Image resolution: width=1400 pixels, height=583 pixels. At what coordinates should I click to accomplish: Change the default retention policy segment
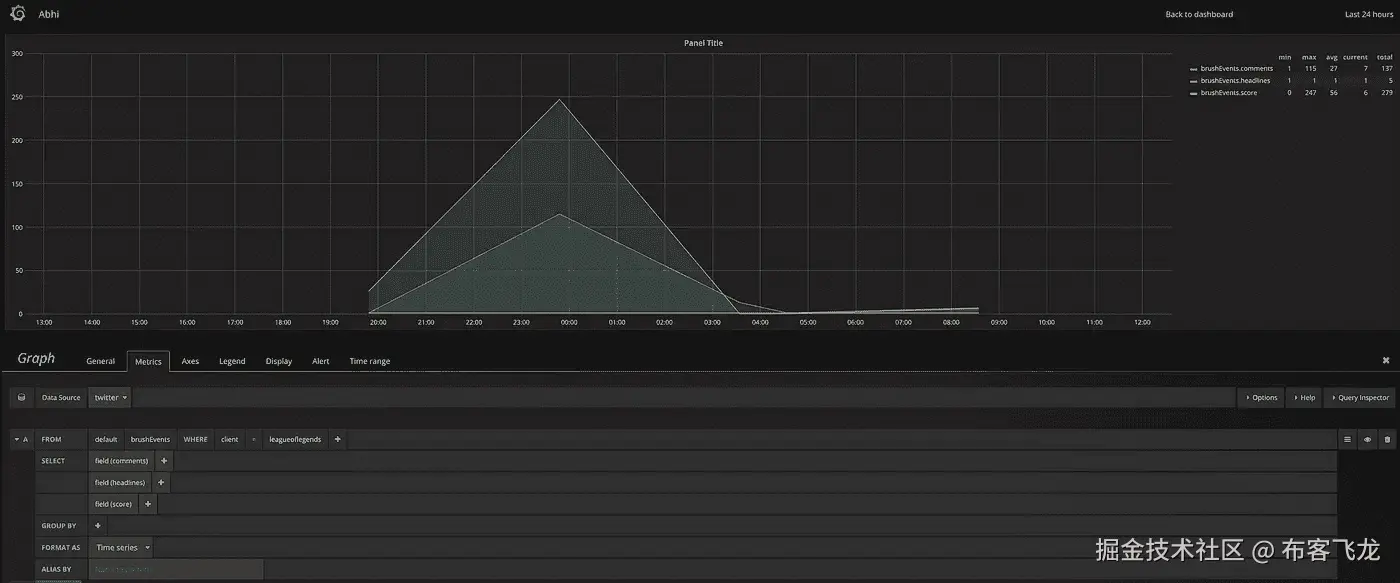(x=106, y=439)
